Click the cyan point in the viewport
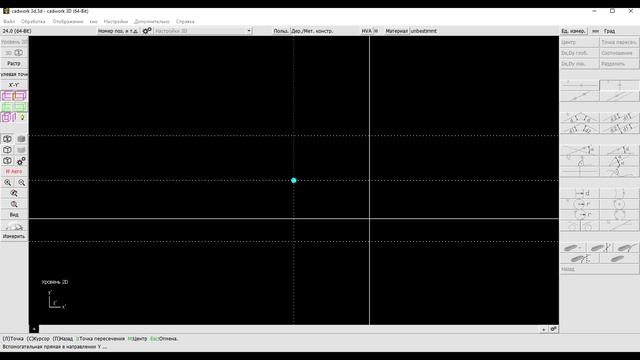640x360 pixels. 293,180
